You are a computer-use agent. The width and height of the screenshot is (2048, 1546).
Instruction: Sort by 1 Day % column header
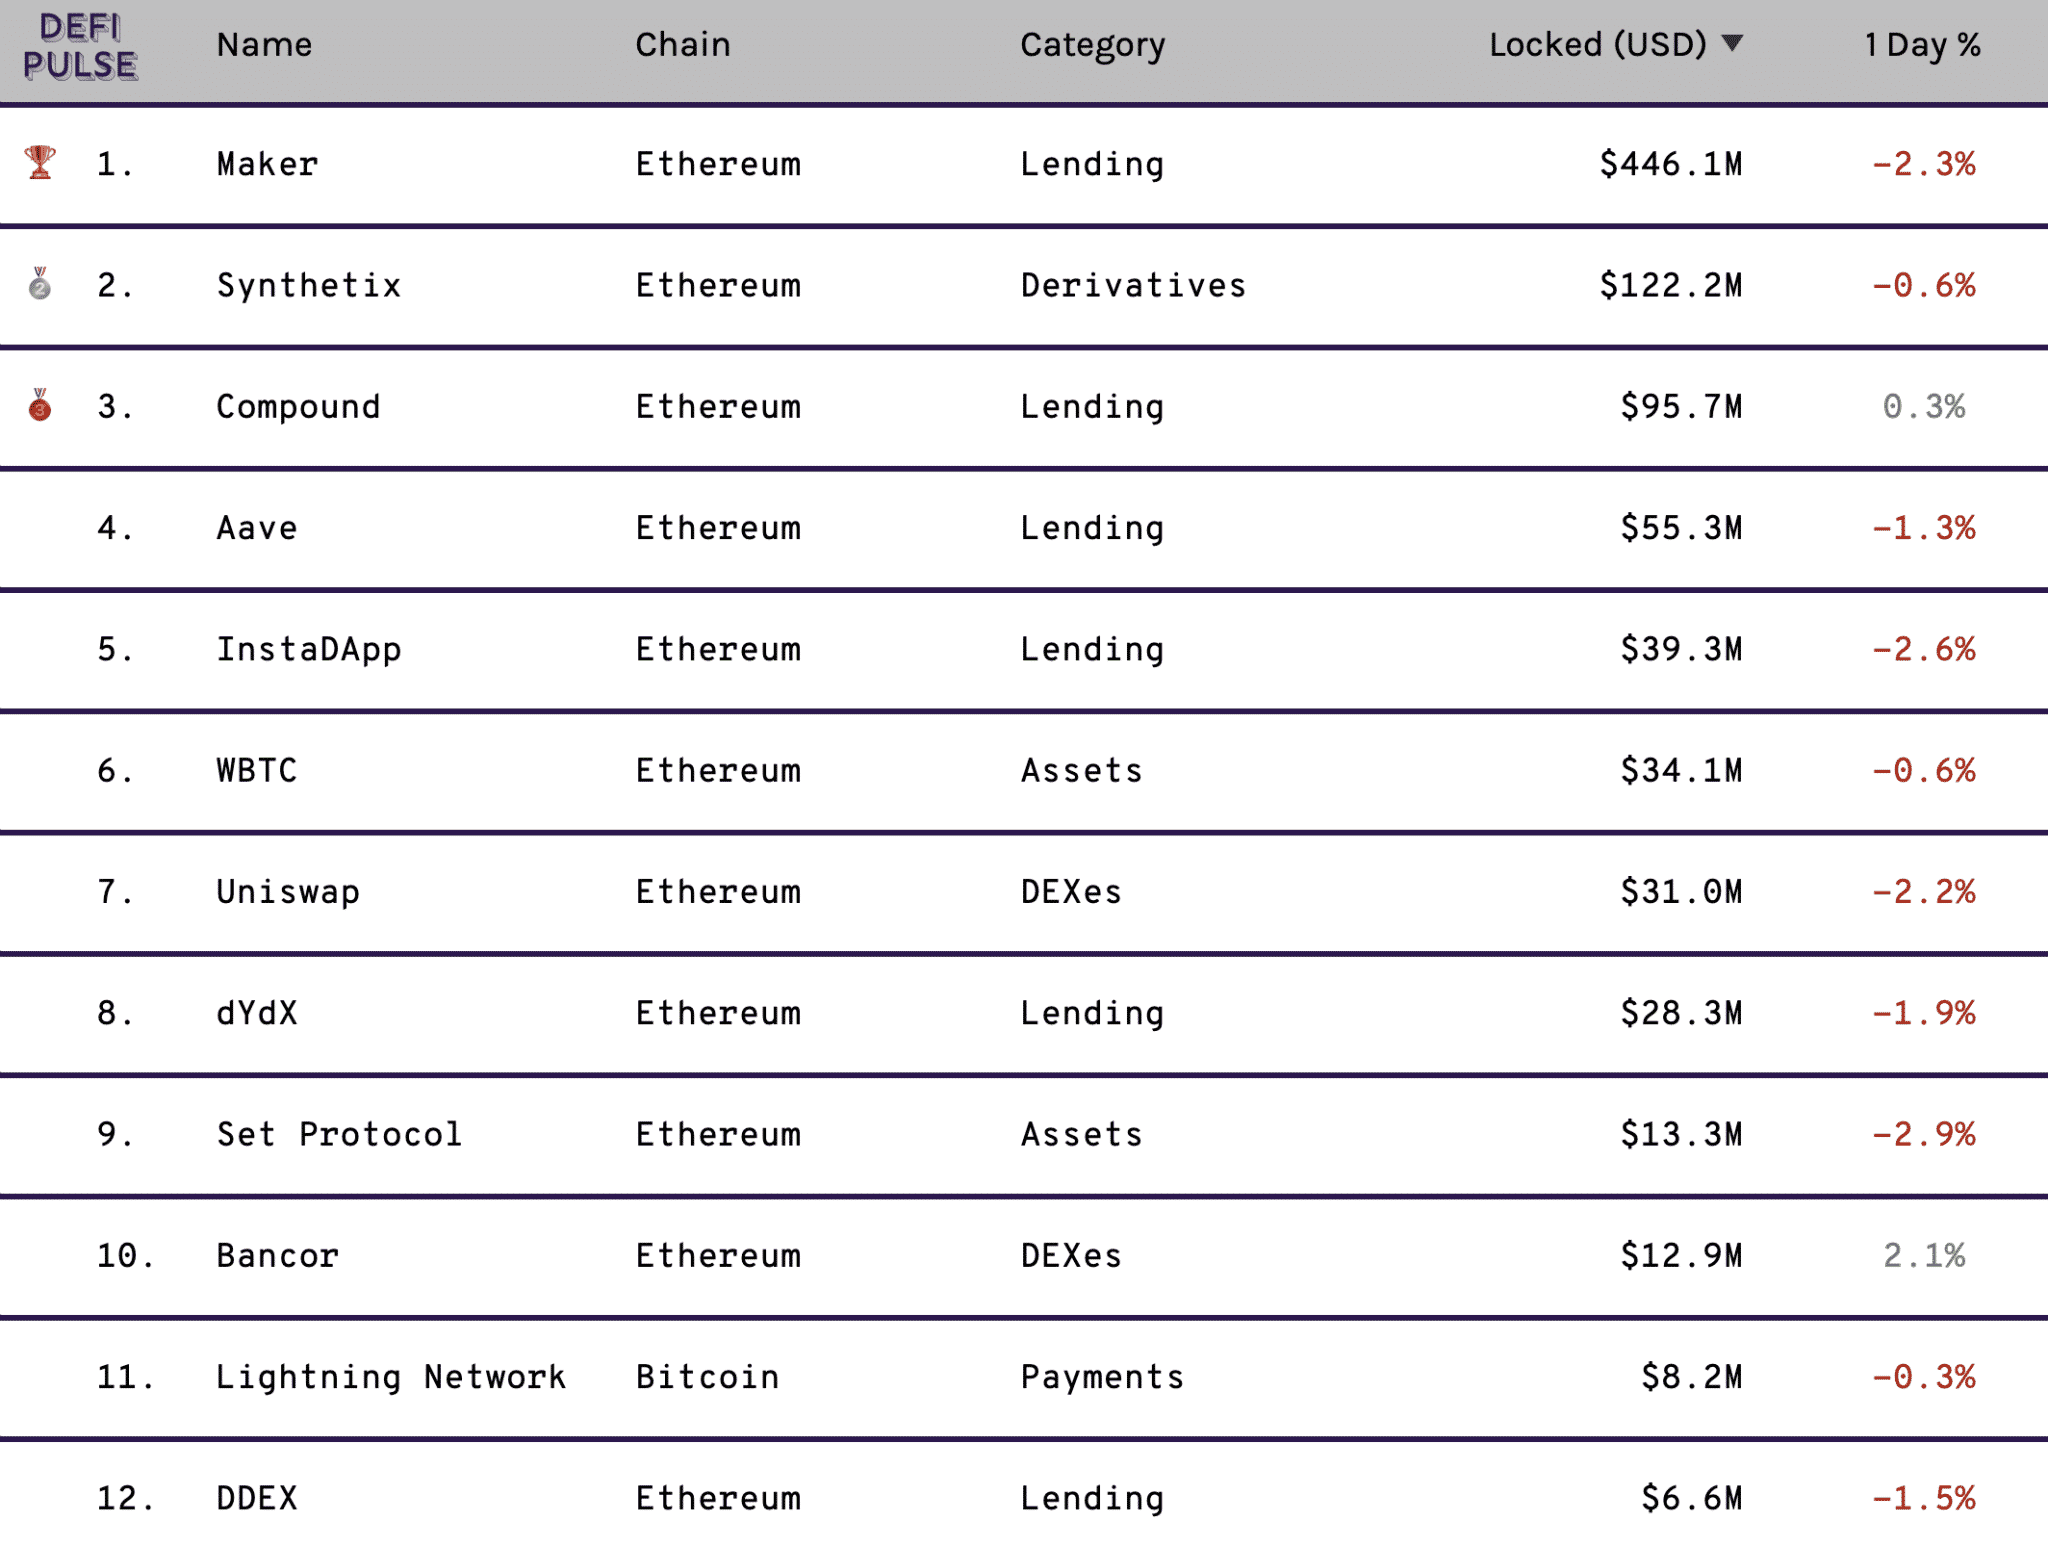(1922, 45)
